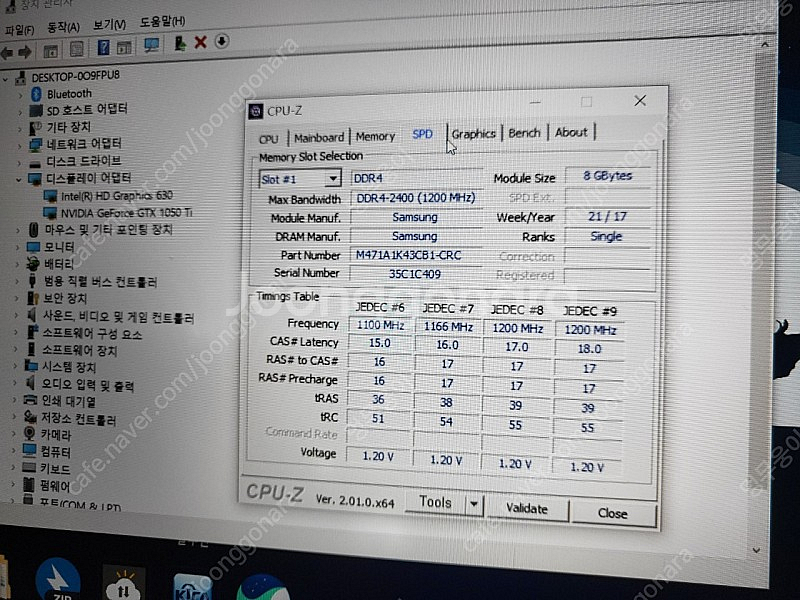Expand the 네트워크 어댑터 node
Image resolution: width=800 pixels, height=600 pixels.
click(20, 146)
